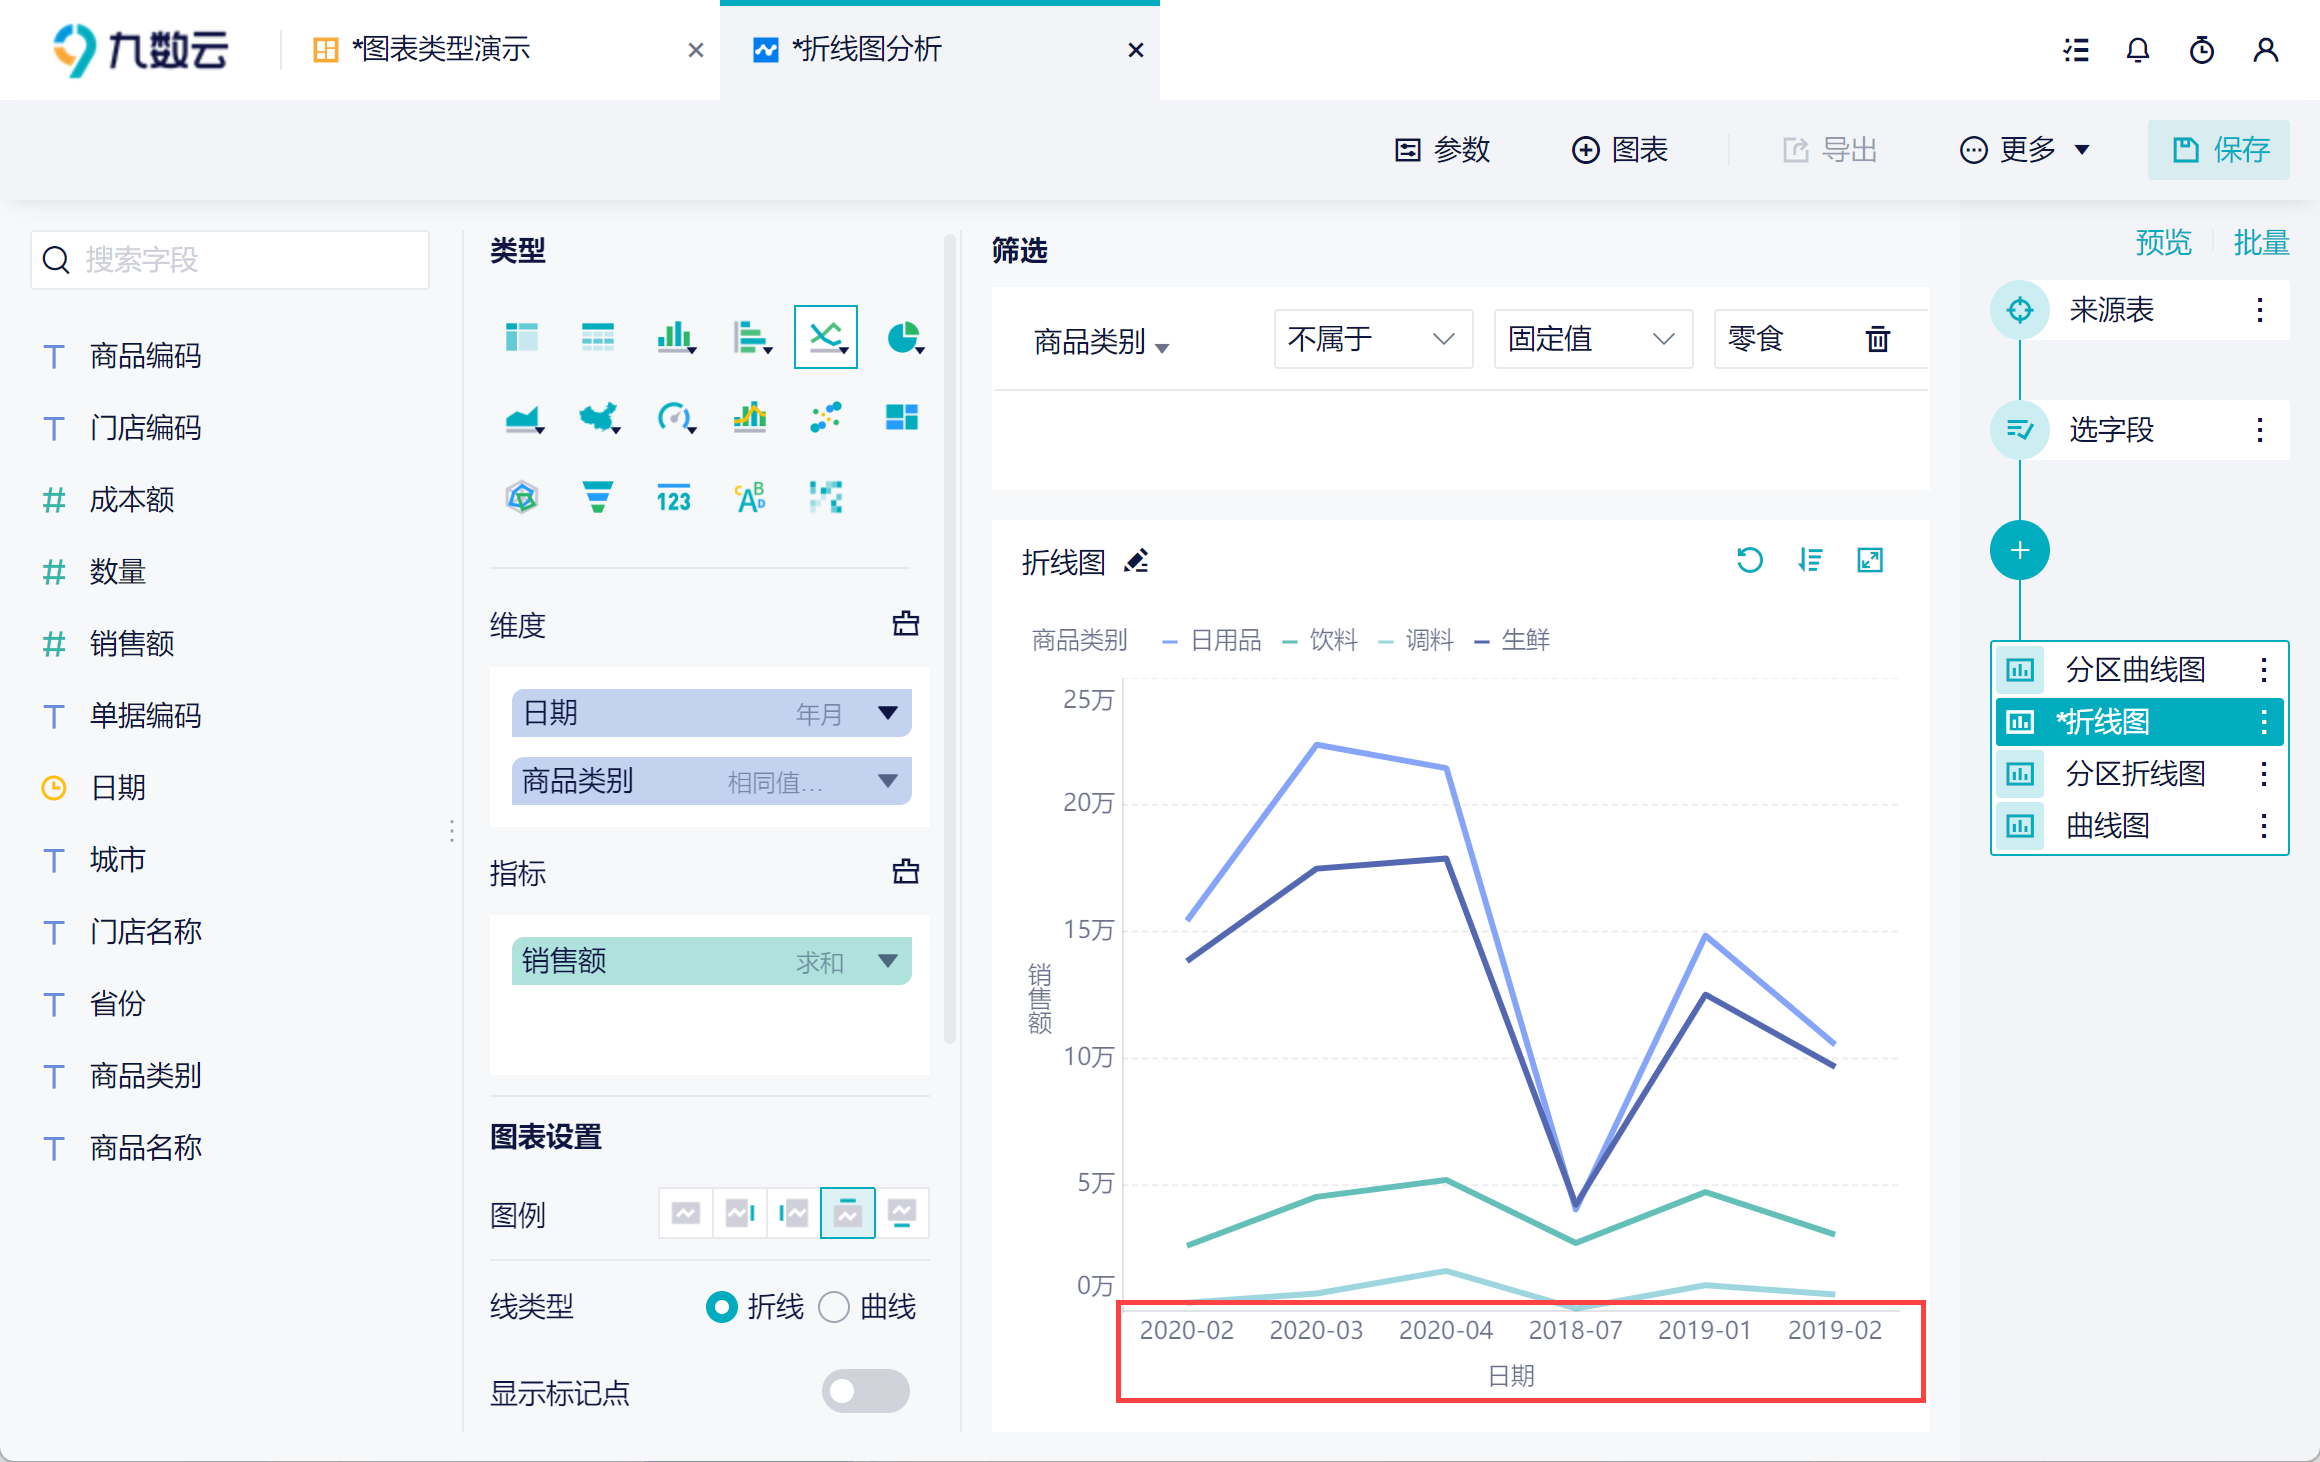
Task: Click the pencil icon to rename 折线图
Action: 1136,562
